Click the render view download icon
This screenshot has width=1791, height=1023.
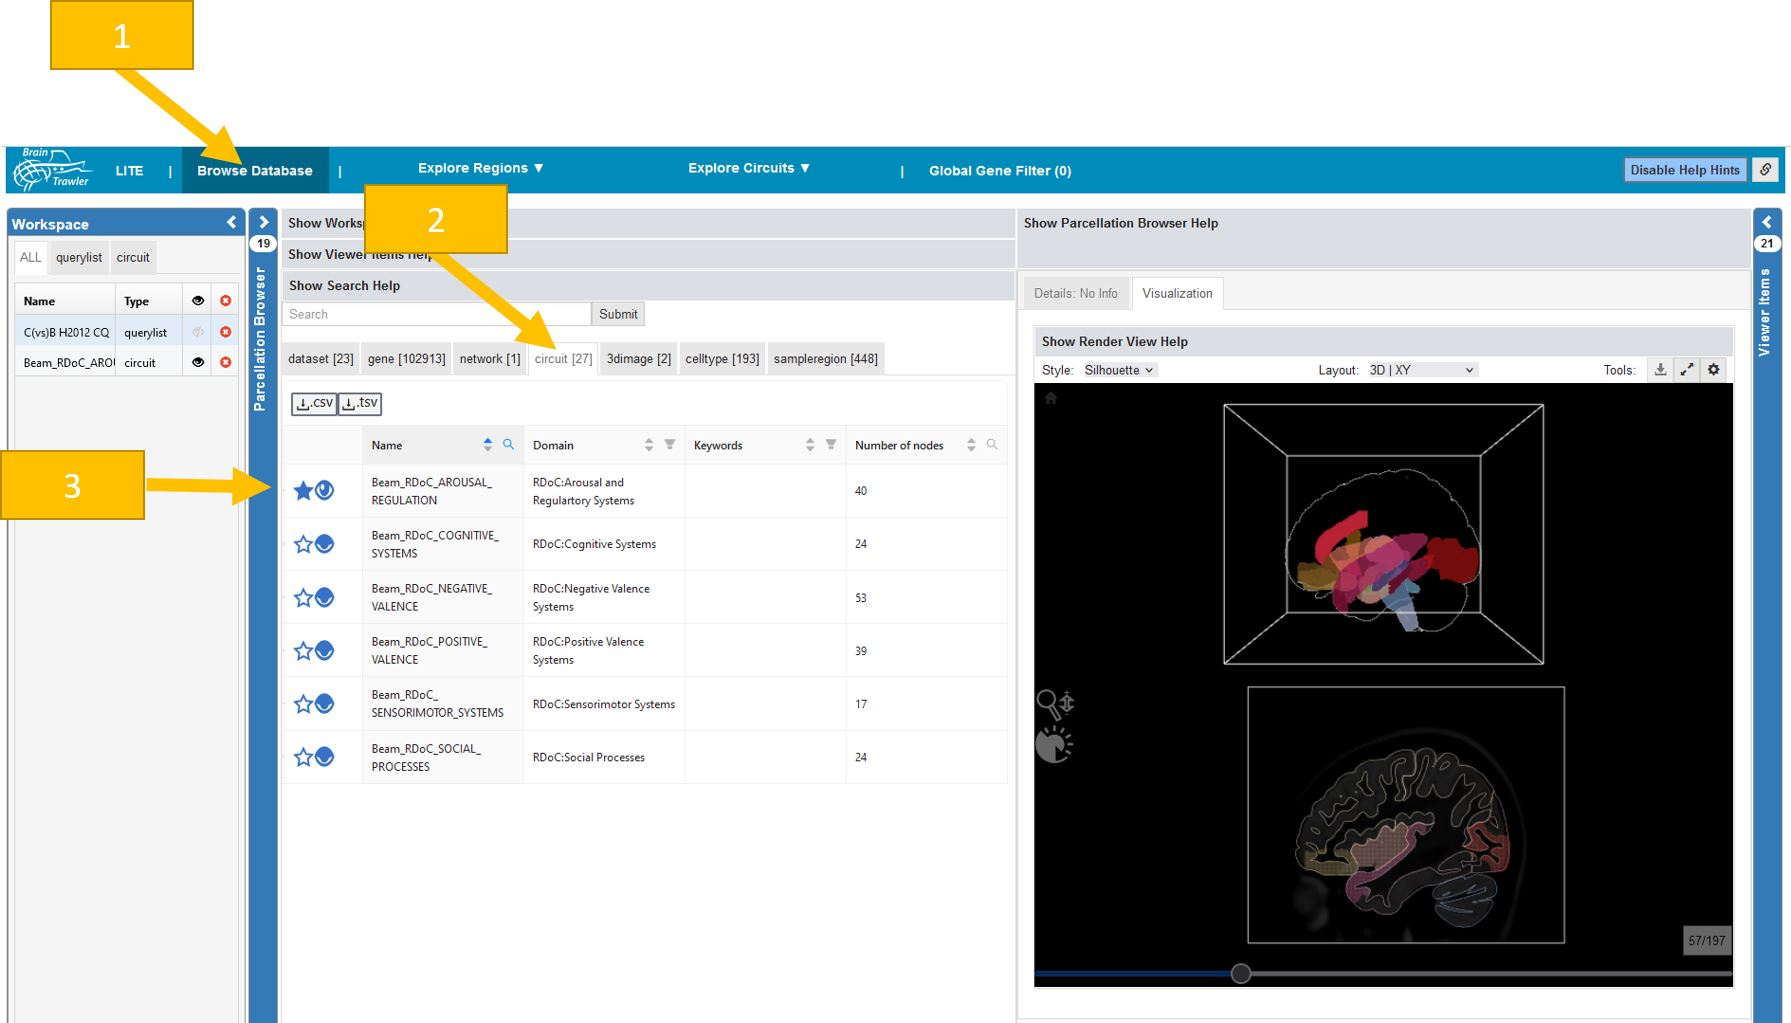pyautogui.click(x=1660, y=370)
